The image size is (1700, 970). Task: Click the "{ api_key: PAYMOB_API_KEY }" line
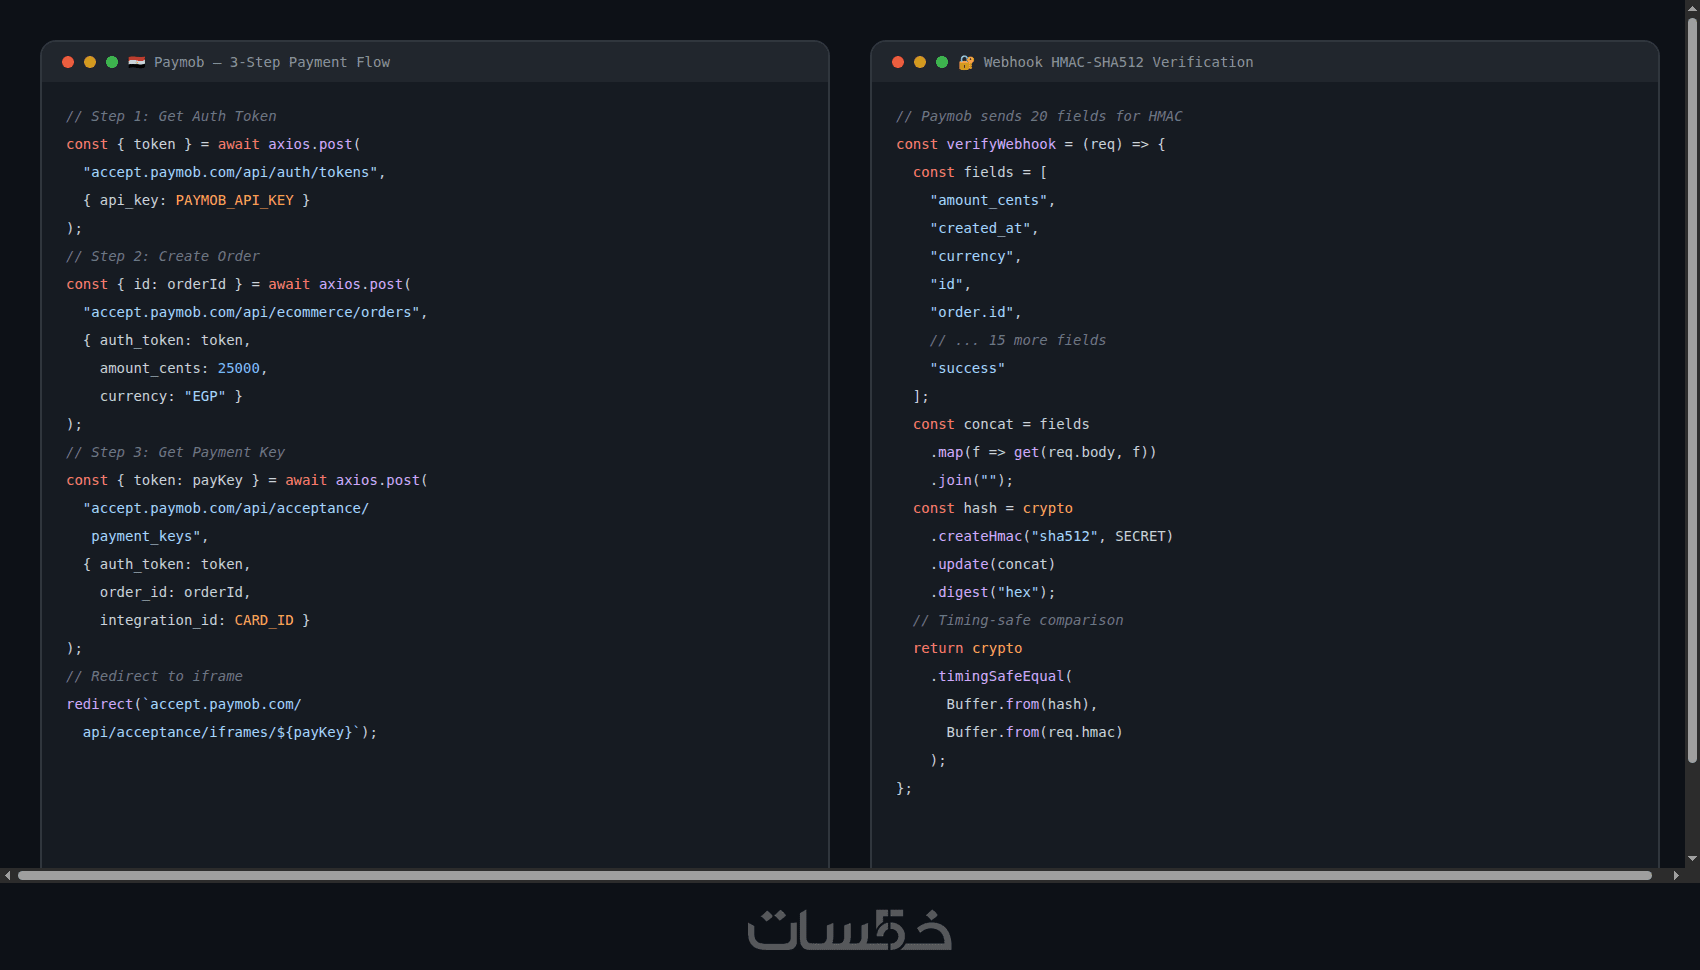point(196,200)
